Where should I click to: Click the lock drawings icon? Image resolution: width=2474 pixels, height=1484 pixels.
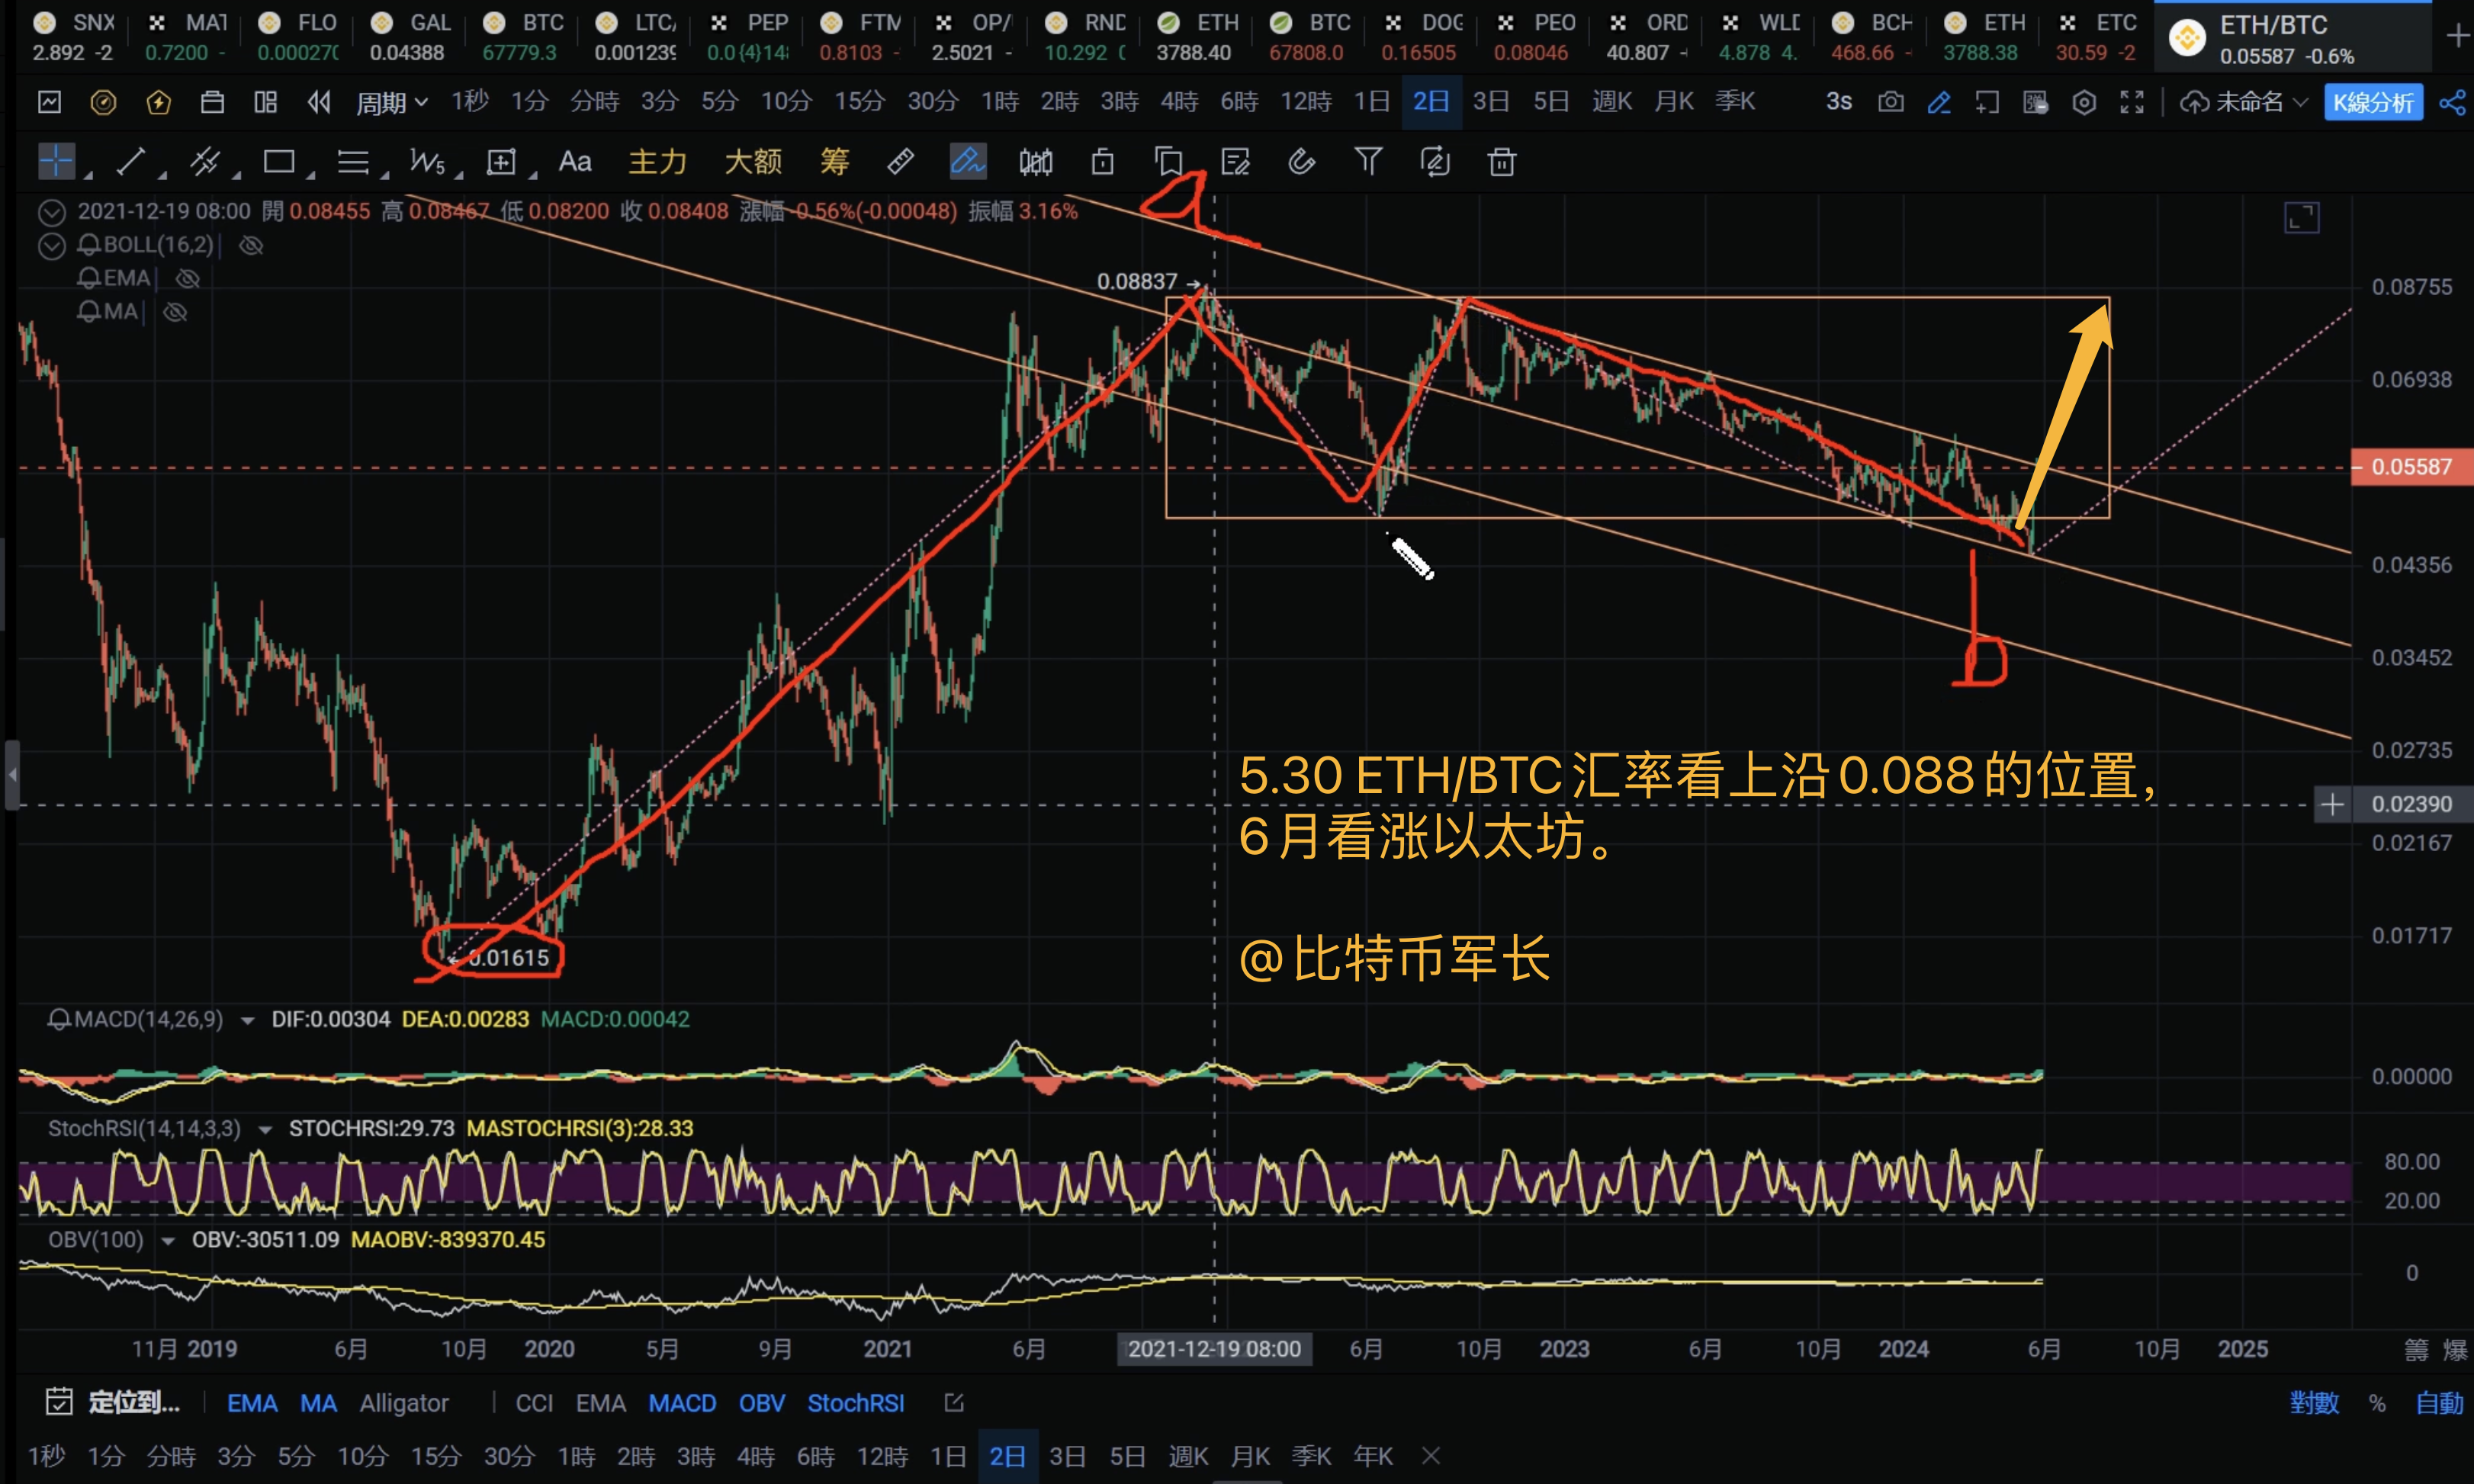[1102, 161]
